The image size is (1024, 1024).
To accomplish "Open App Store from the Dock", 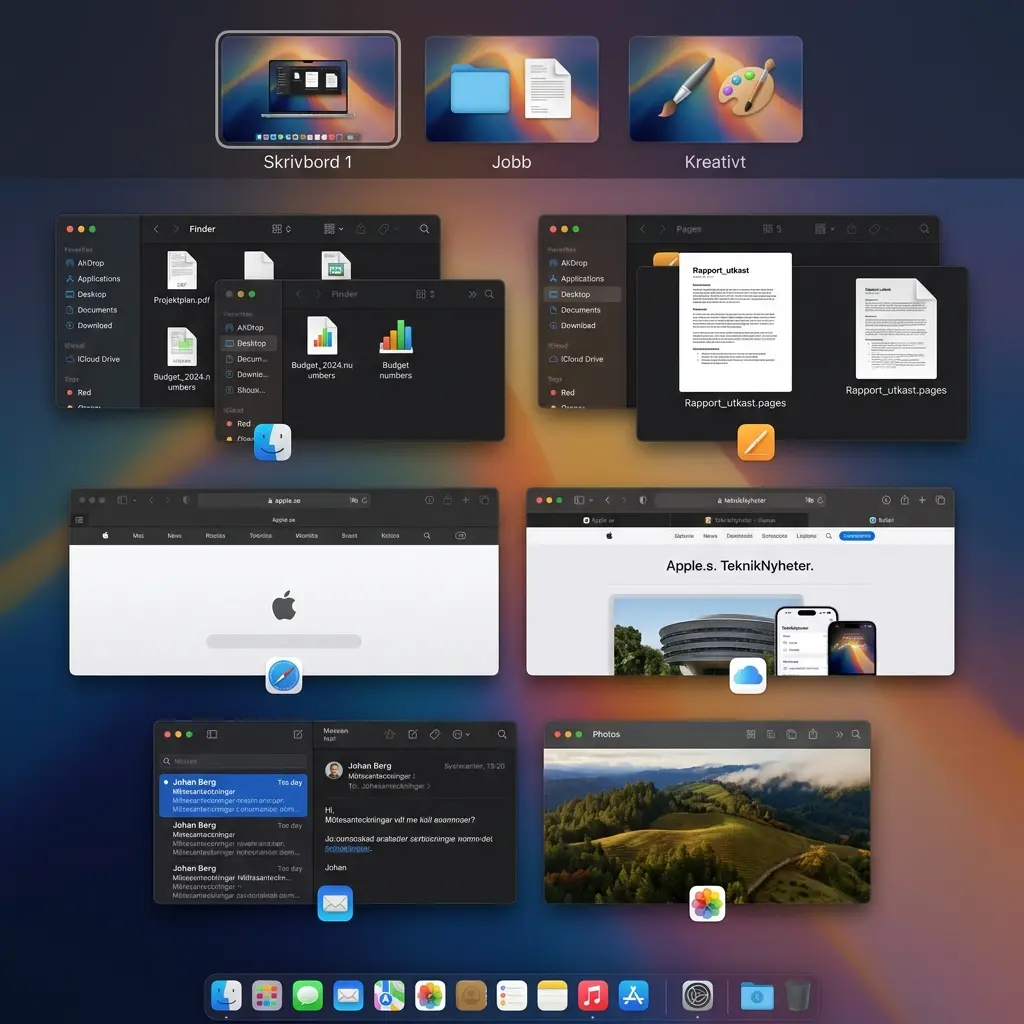I will click(x=633, y=996).
